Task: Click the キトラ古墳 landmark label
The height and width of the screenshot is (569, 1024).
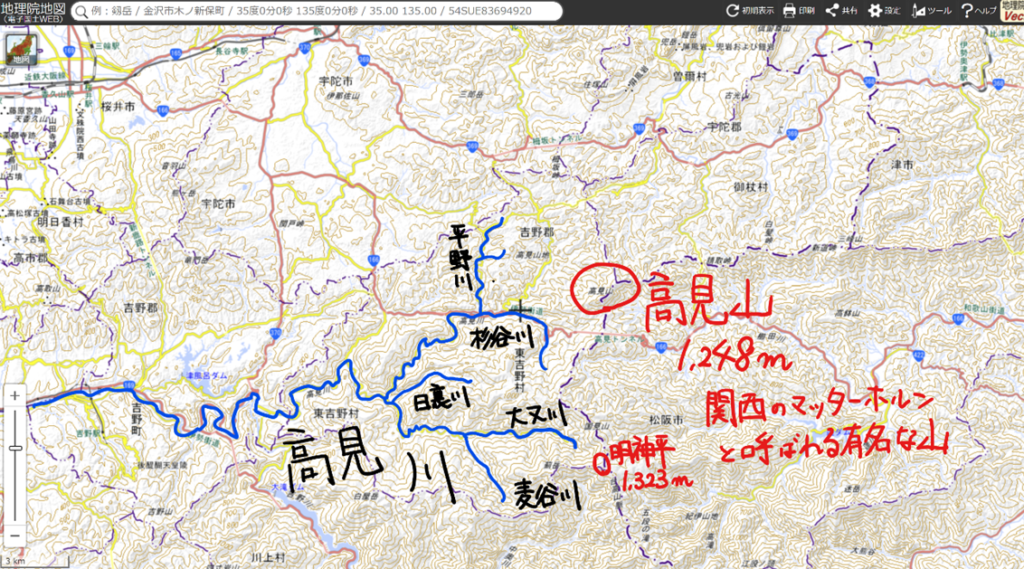Action: (26, 240)
